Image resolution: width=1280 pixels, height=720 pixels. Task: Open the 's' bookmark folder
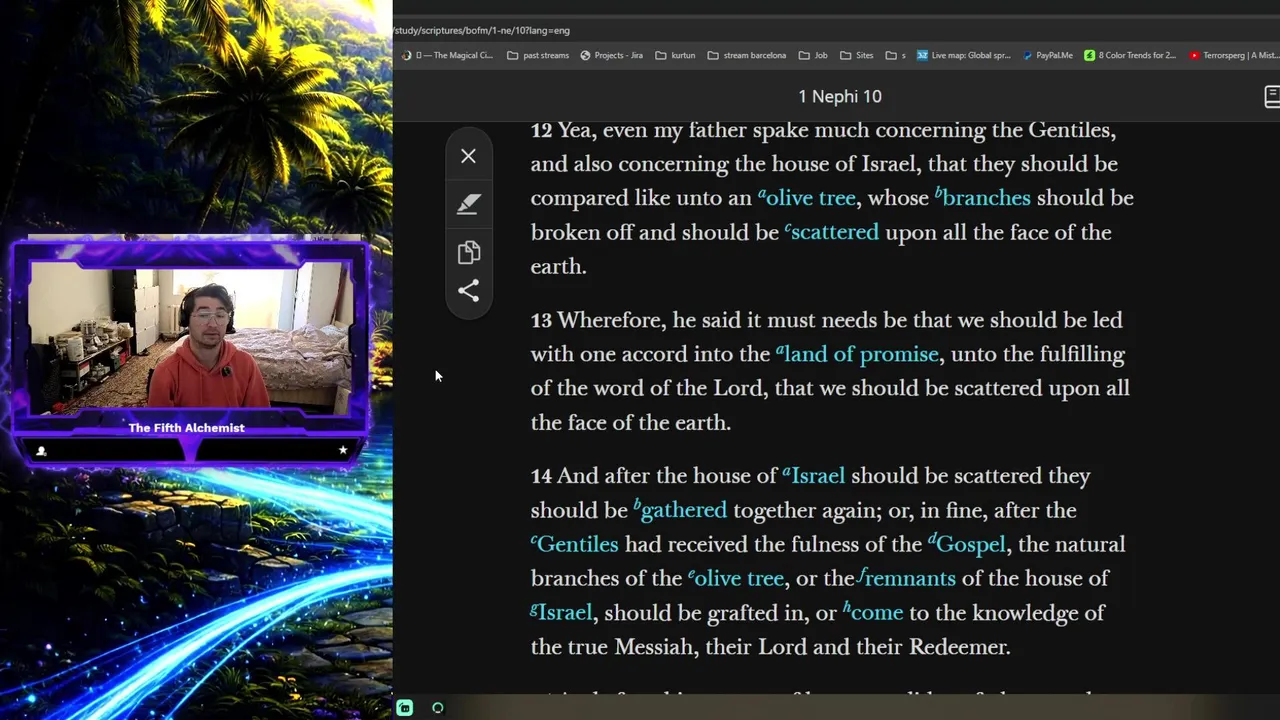(x=896, y=56)
